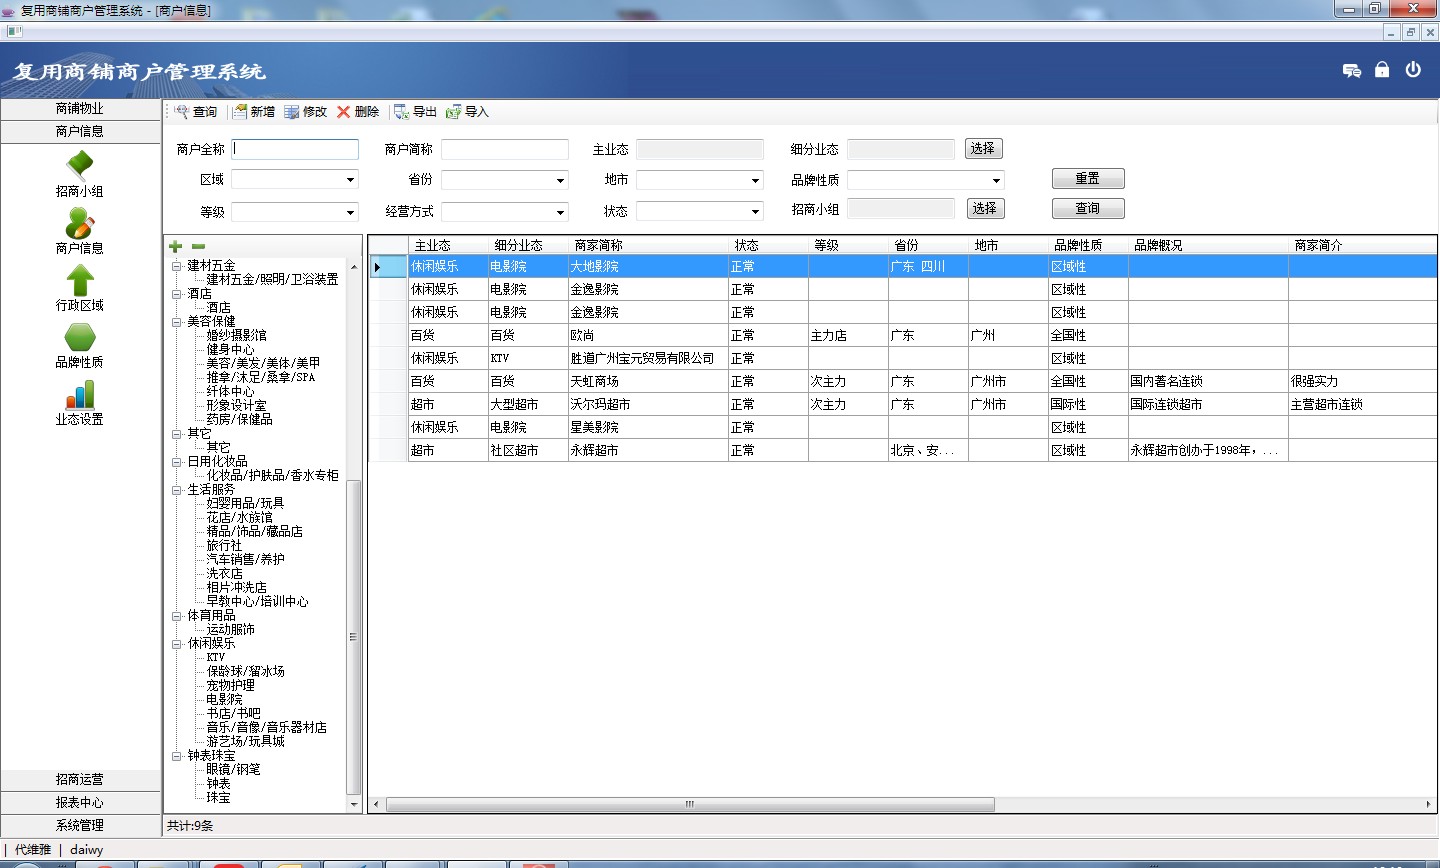Click the lock icon in header
This screenshot has height=868, width=1440.
pos(1382,70)
